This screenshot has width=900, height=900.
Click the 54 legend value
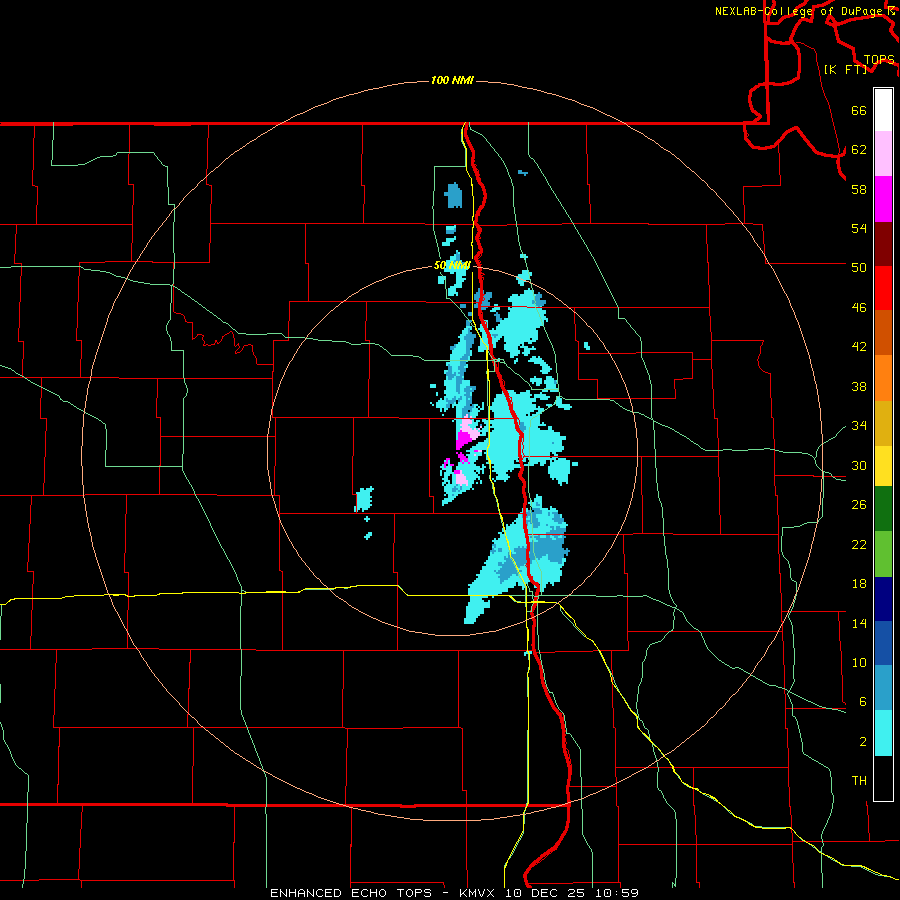click(x=859, y=228)
